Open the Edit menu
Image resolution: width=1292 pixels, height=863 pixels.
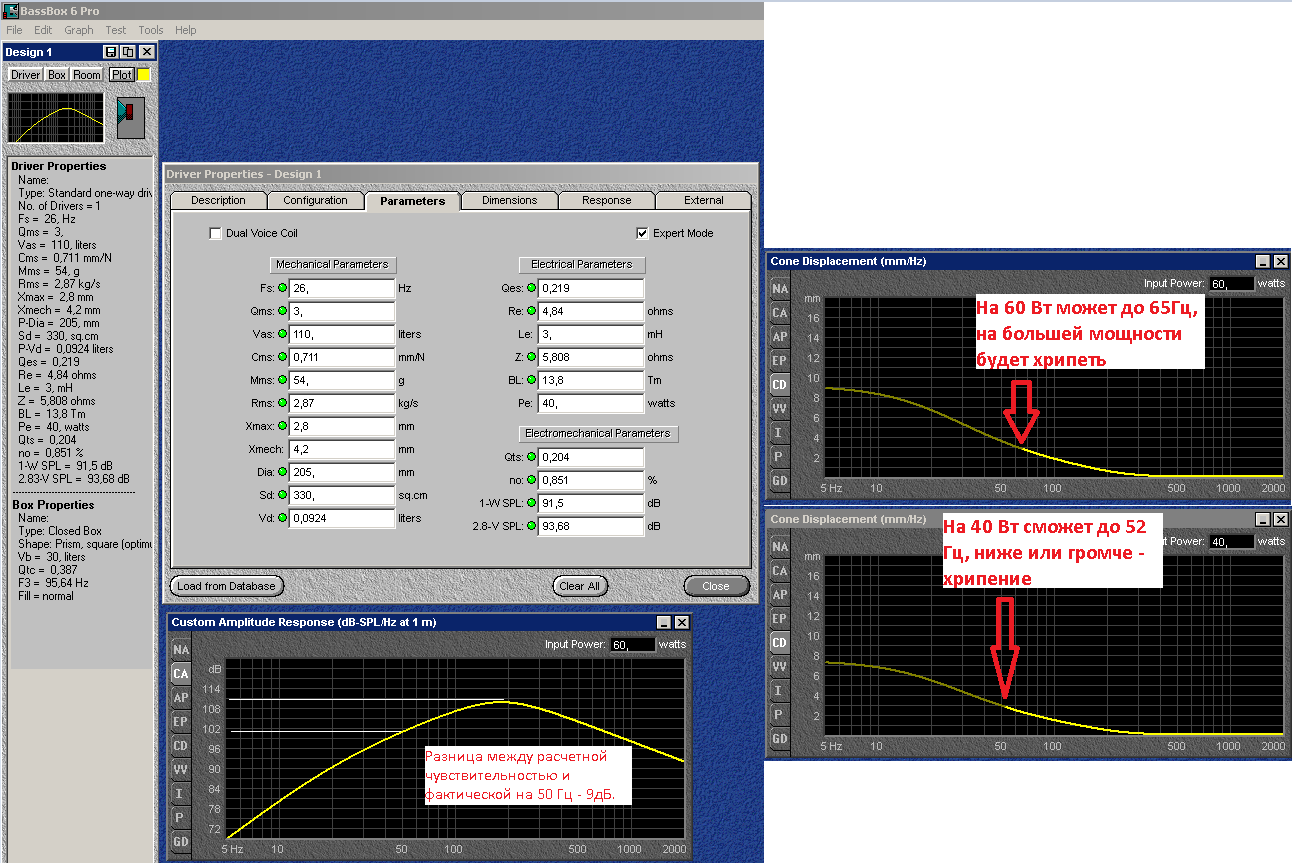tap(43, 30)
